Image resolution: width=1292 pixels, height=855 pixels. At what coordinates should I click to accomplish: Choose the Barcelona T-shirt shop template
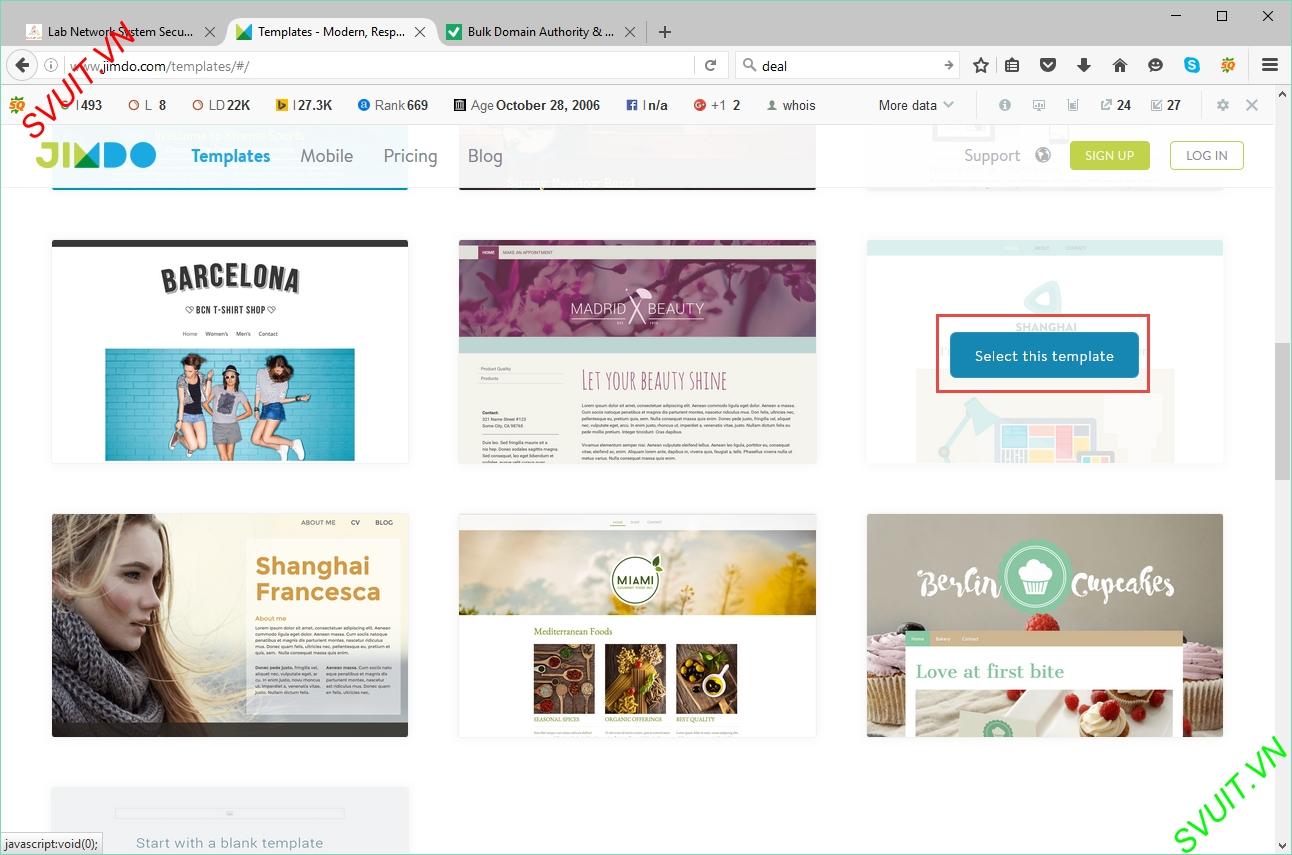[x=230, y=352]
